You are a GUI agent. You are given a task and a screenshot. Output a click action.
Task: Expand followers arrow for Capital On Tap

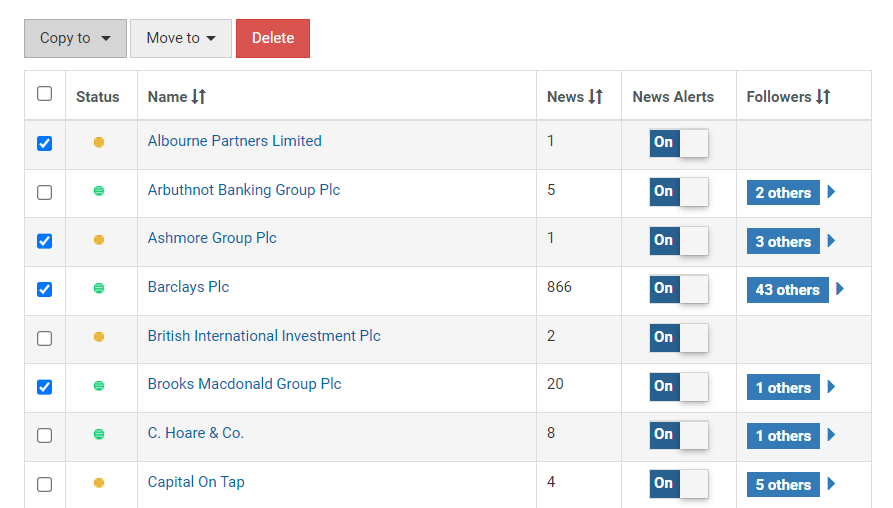(831, 484)
